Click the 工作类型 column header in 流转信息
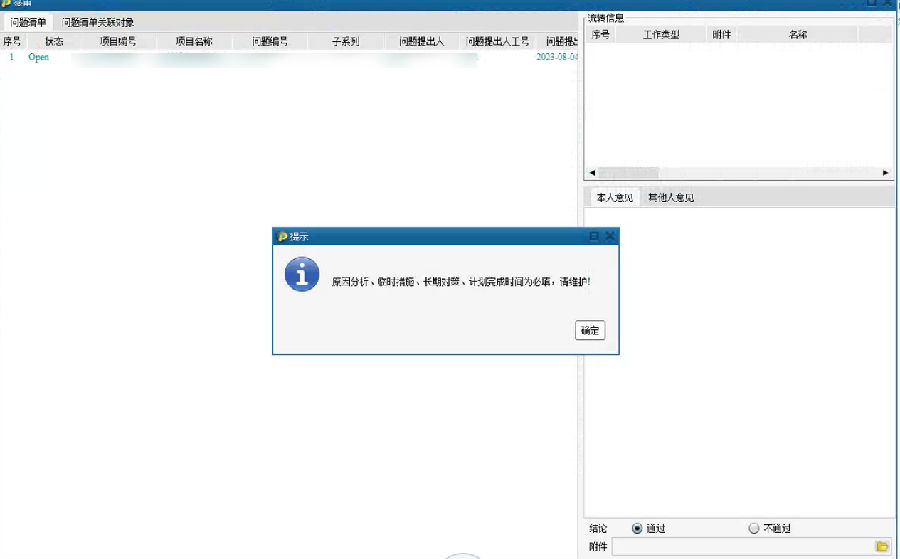Screen dimensions: 900x559 [661, 34]
